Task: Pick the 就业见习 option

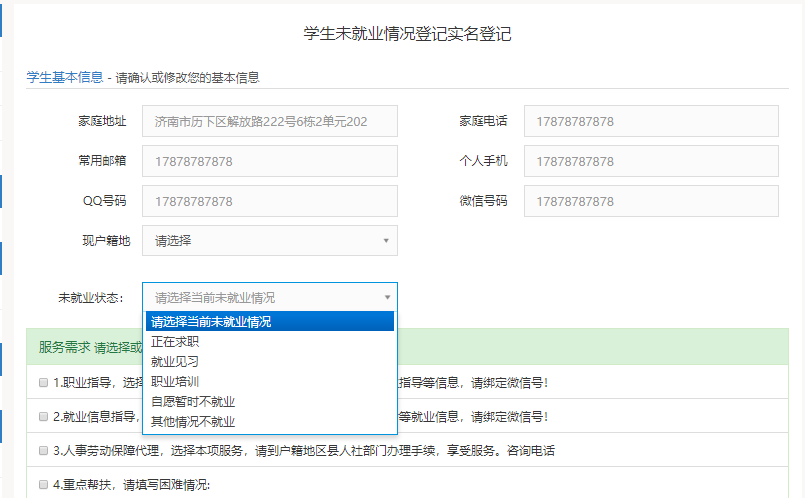Action: [x=175, y=362]
